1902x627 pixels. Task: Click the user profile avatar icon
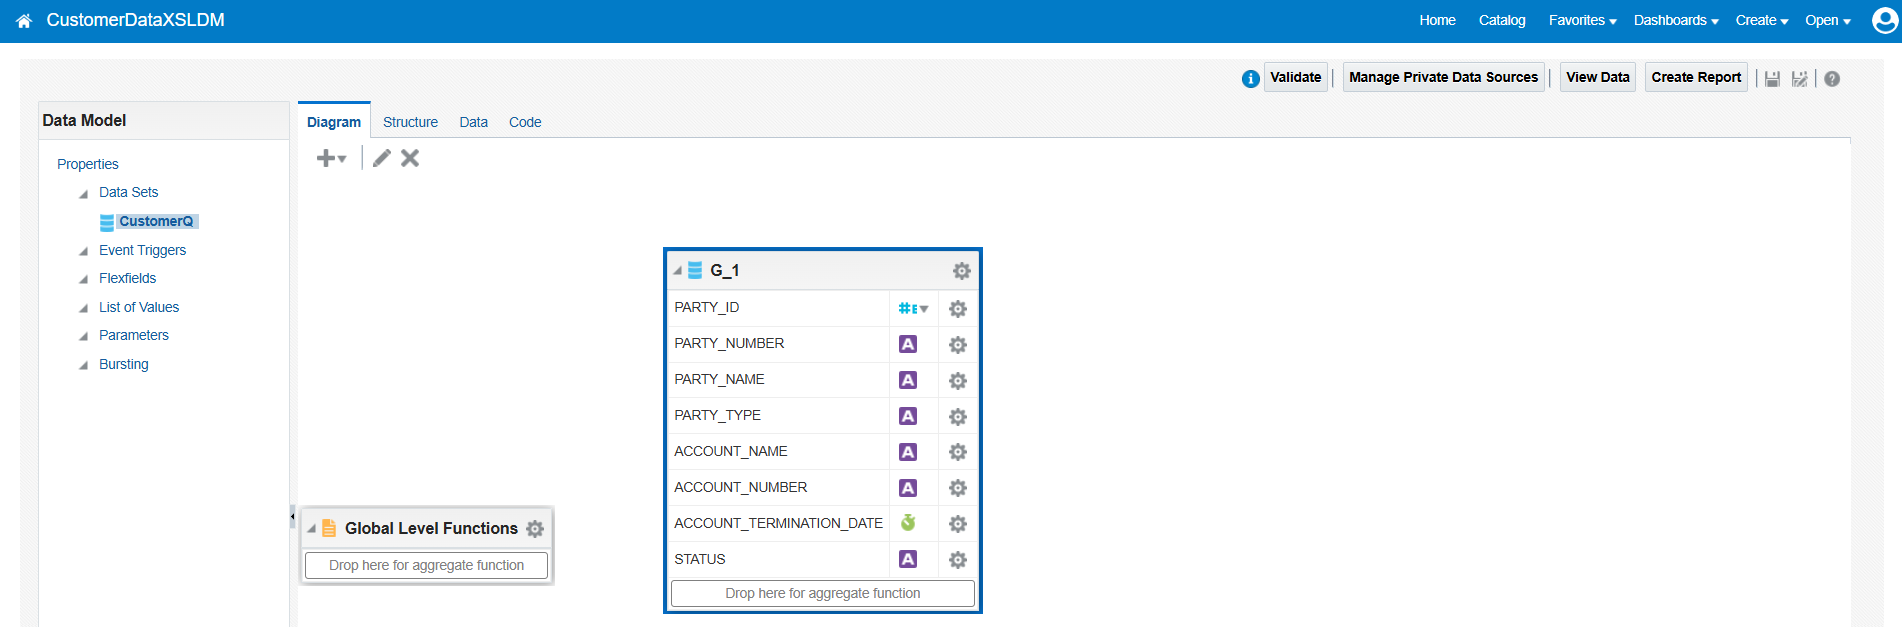[x=1884, y=20]
